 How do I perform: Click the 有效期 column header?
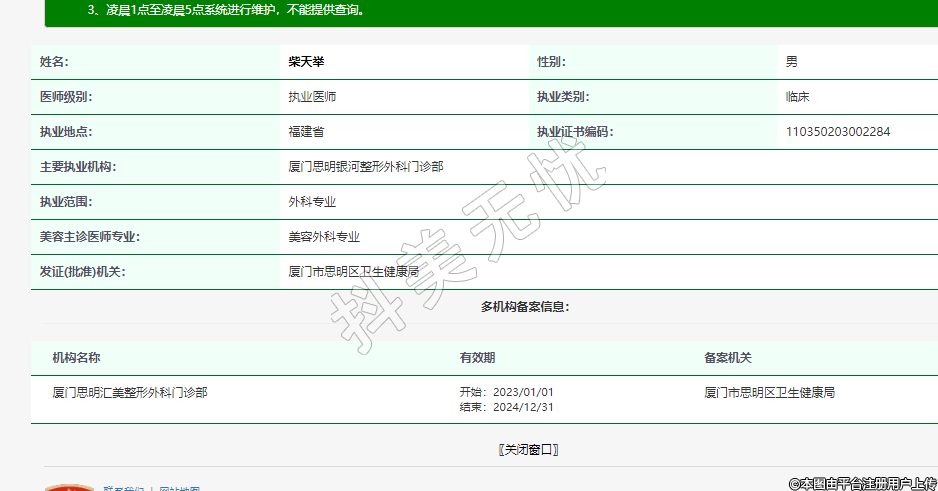477,358
